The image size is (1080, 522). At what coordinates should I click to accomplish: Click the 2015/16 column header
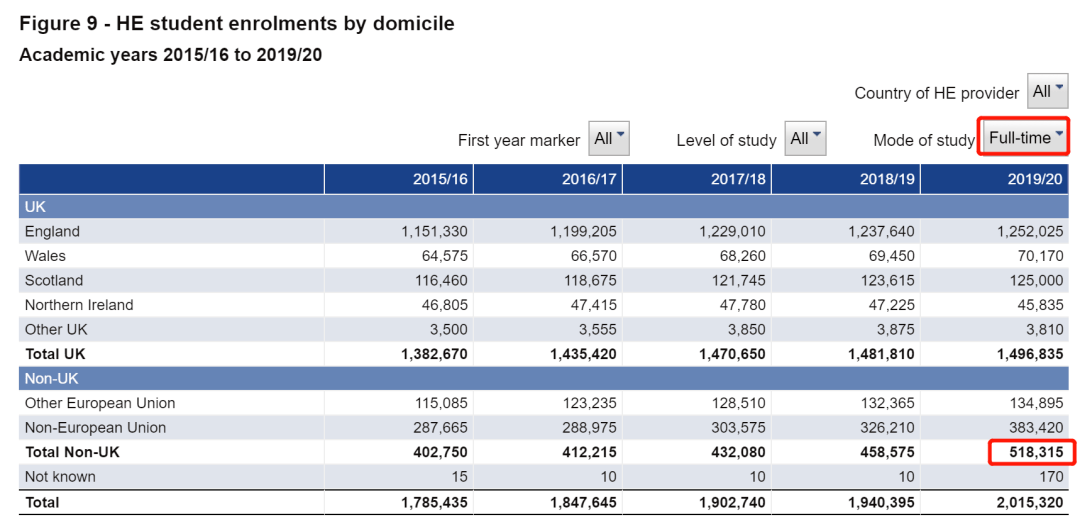(x=399, y=179)
